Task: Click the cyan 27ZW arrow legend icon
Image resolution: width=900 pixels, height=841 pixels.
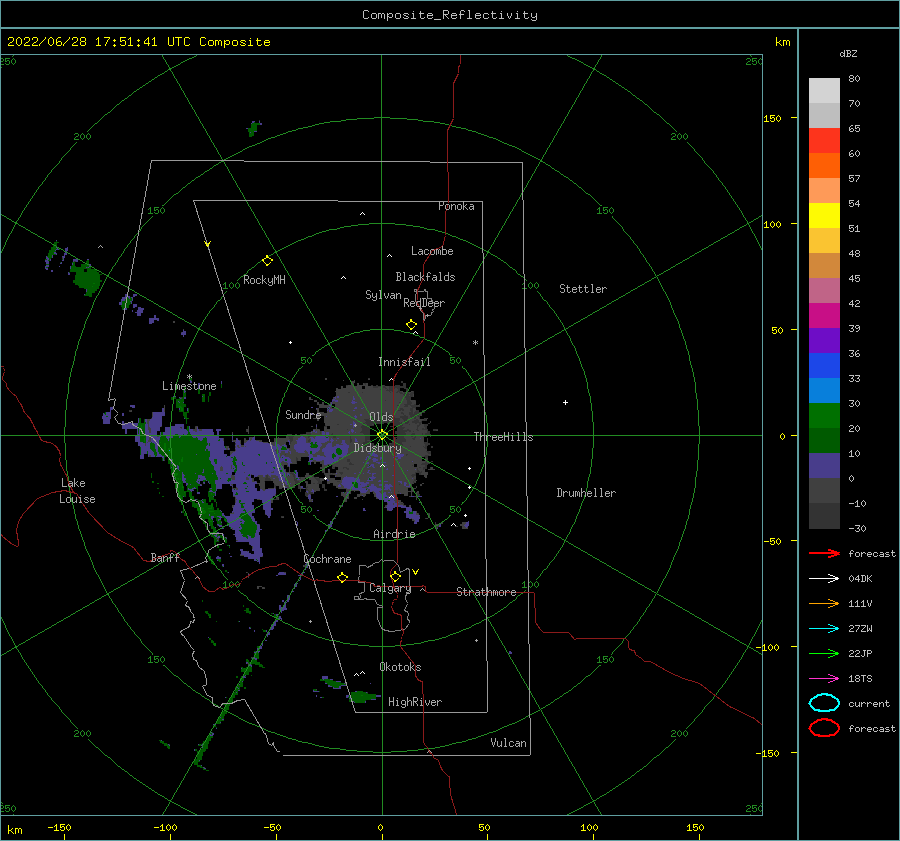Action: pos(824,628)
